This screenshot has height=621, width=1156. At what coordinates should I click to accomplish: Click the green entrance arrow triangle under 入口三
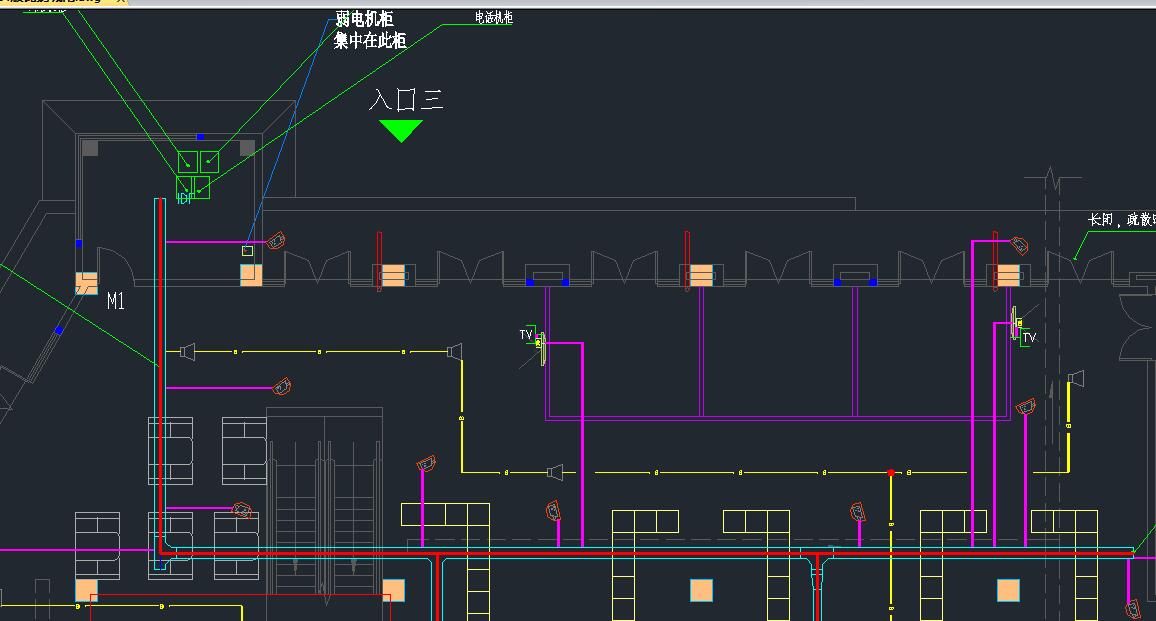pos(400,131)
